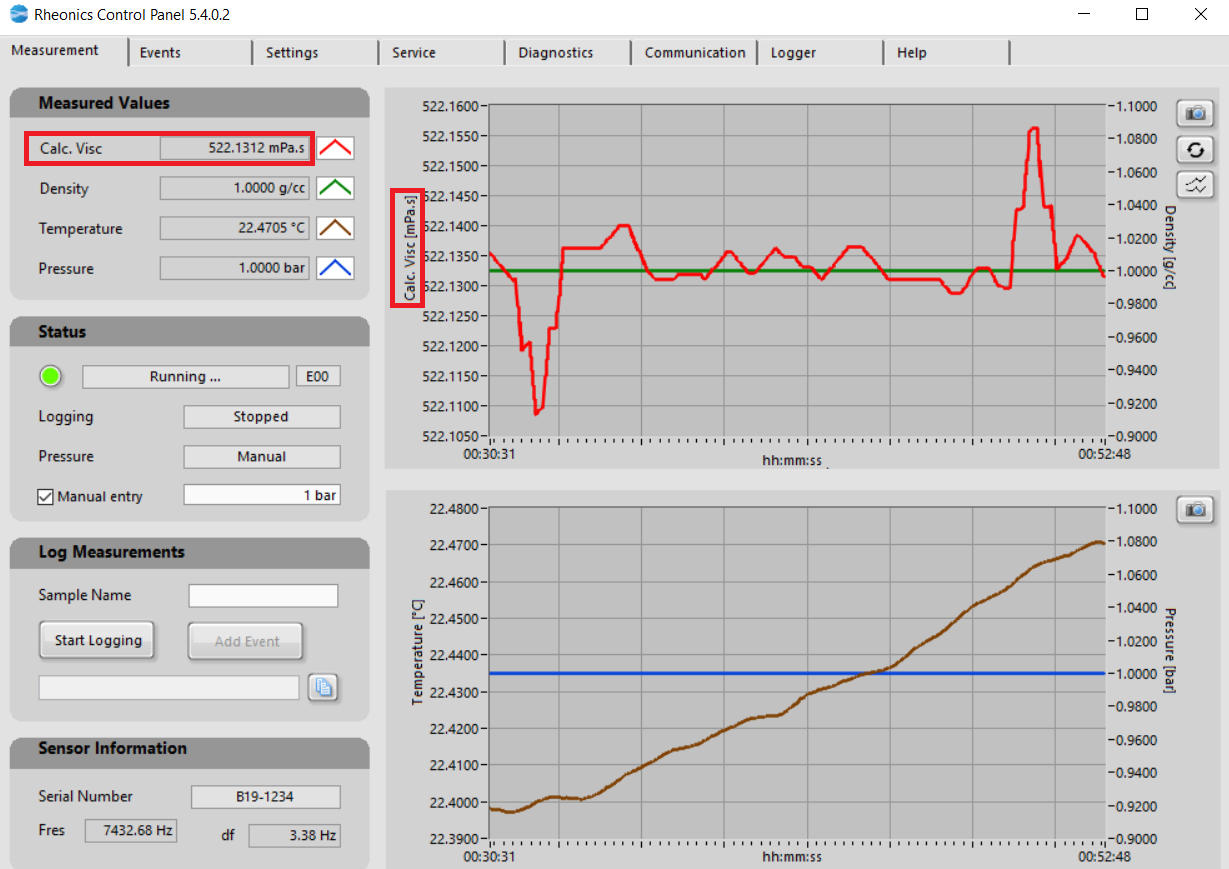Click the log file path field
The width and height of the screenshot is (1229, 869).
pos(169,687)
